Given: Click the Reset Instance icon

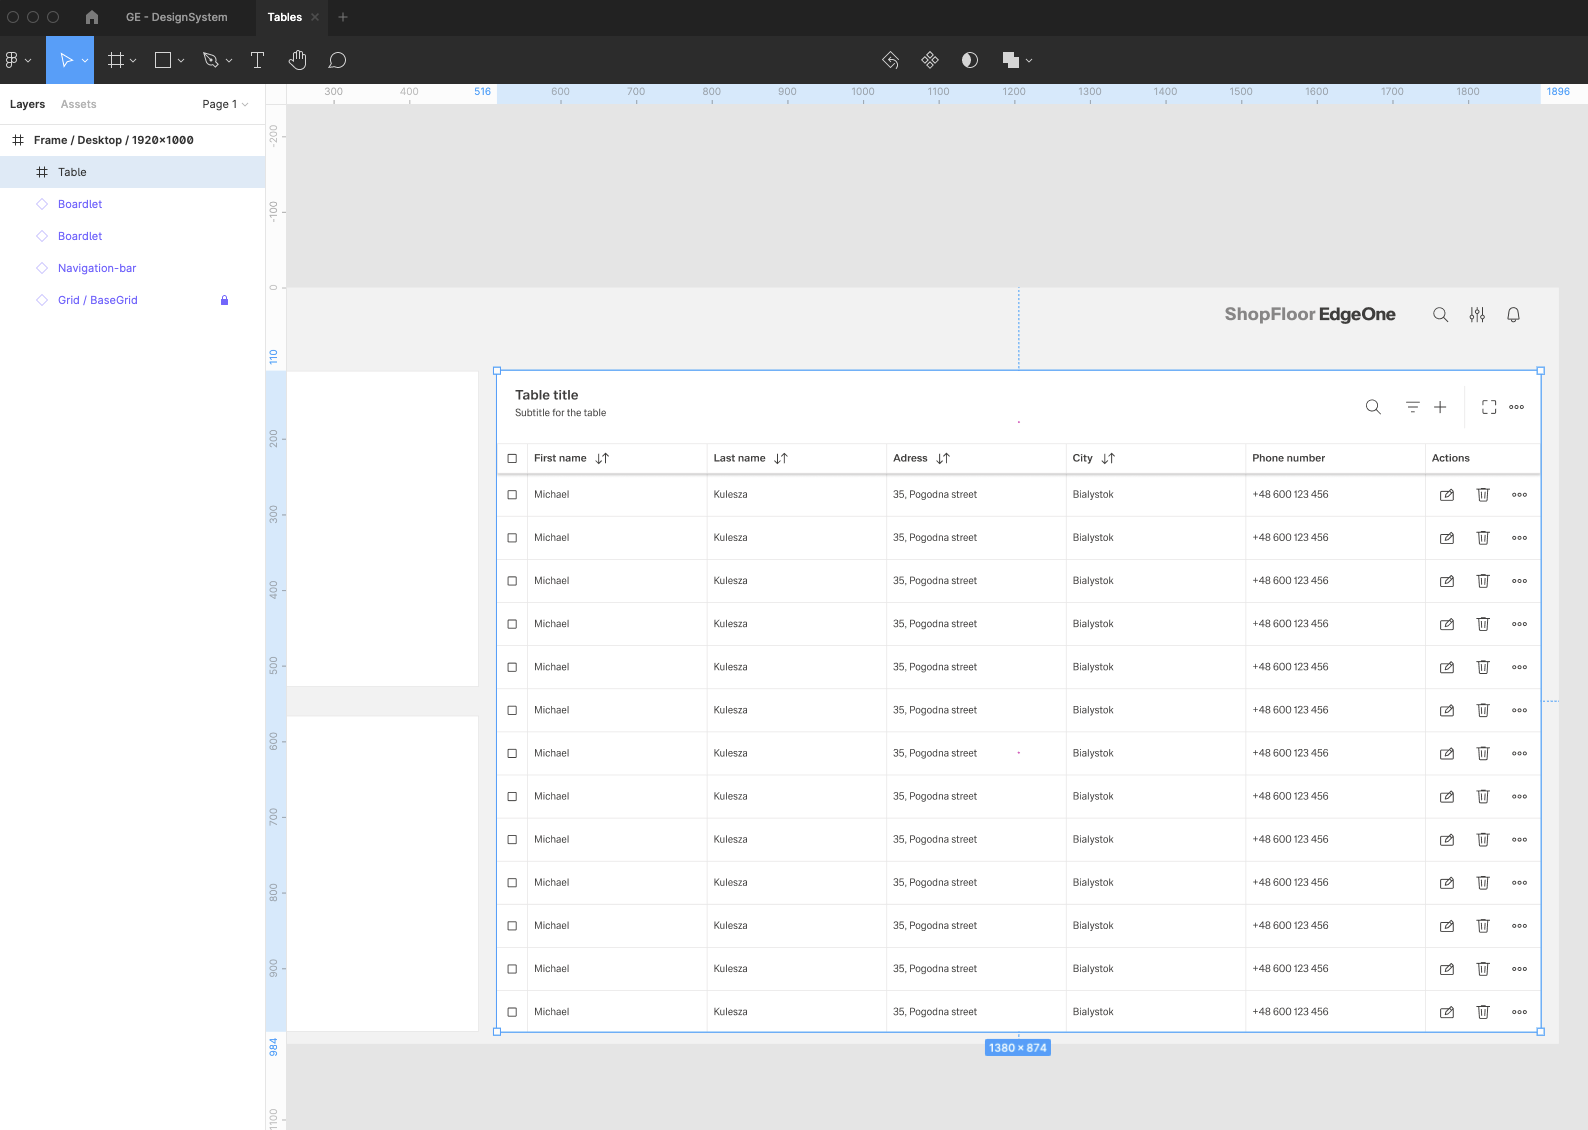Looking at the screenshot, I should pos(890,60).
